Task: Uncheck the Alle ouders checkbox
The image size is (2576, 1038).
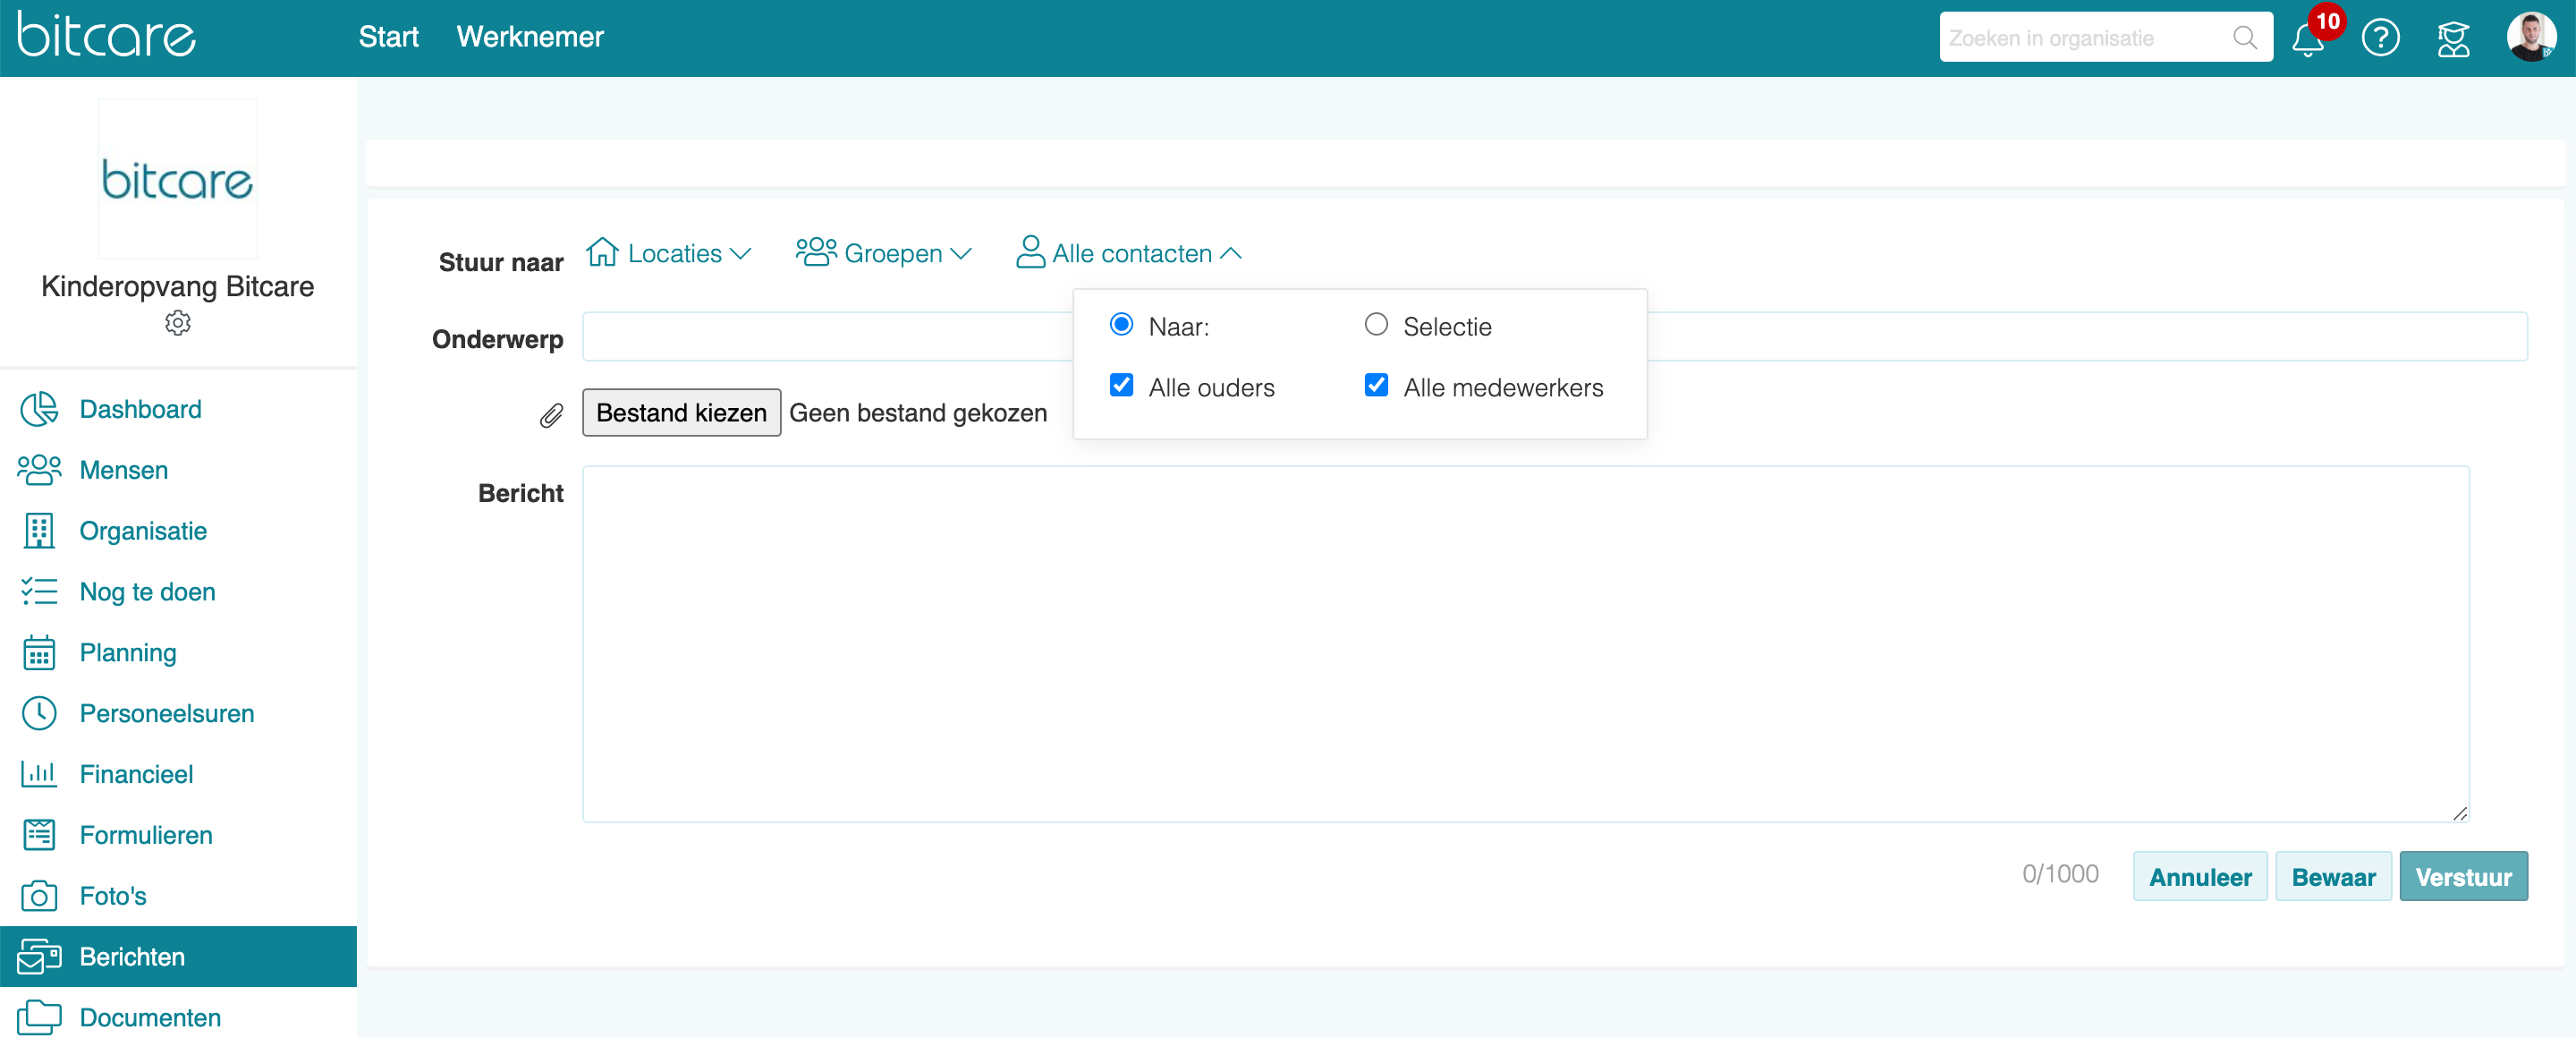Action: coord(1121,386)
